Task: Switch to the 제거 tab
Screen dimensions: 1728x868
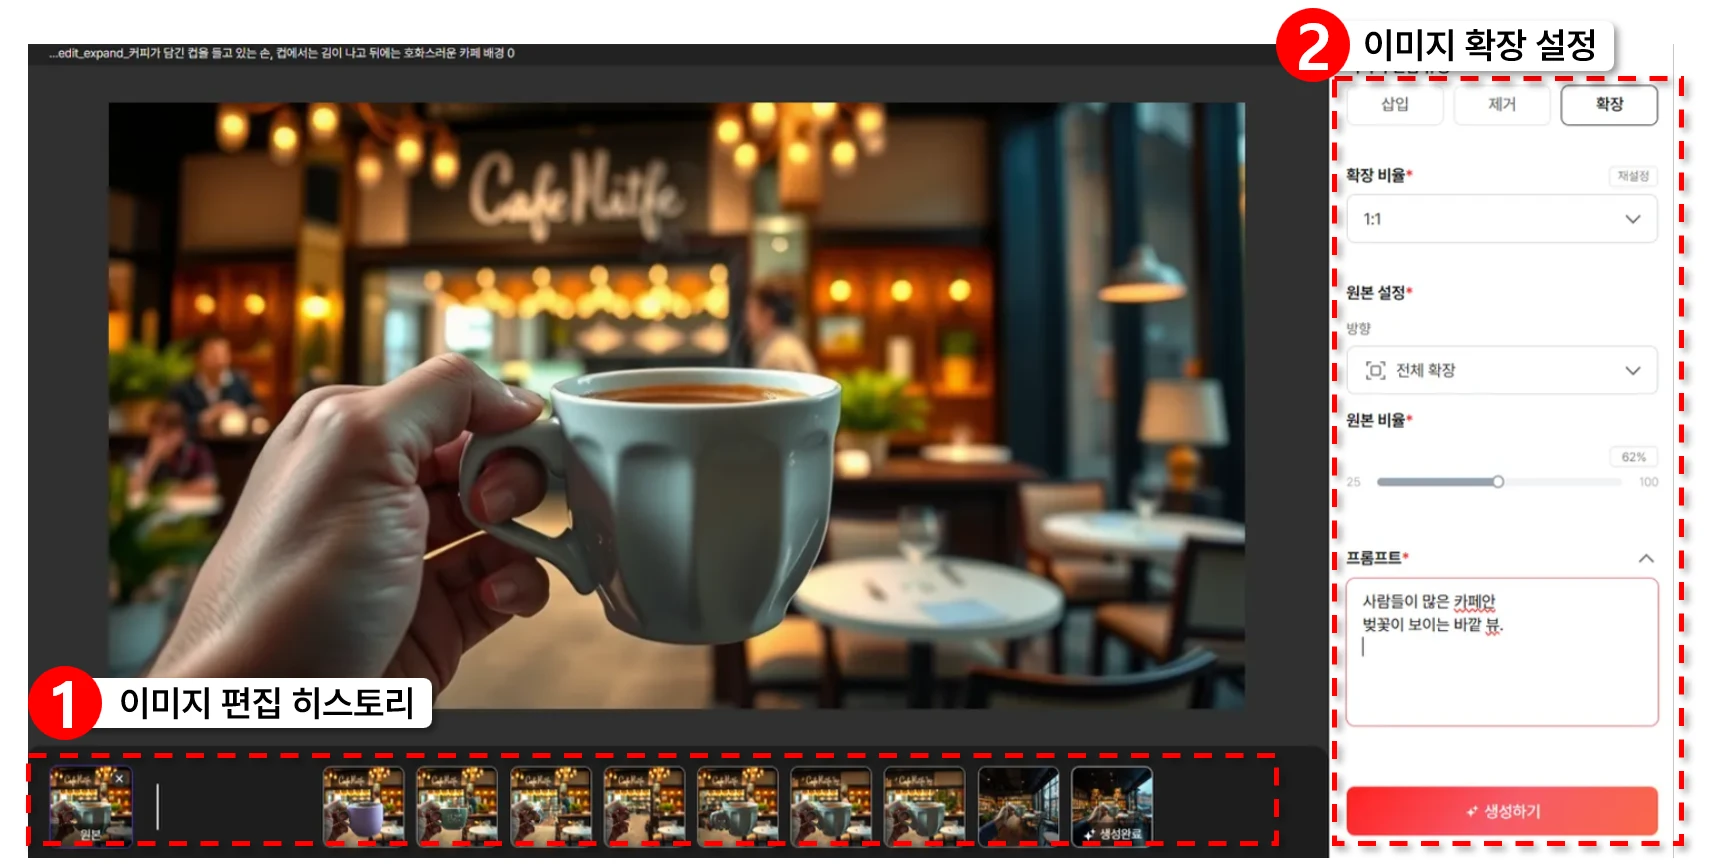Action: click(1501, 105)
